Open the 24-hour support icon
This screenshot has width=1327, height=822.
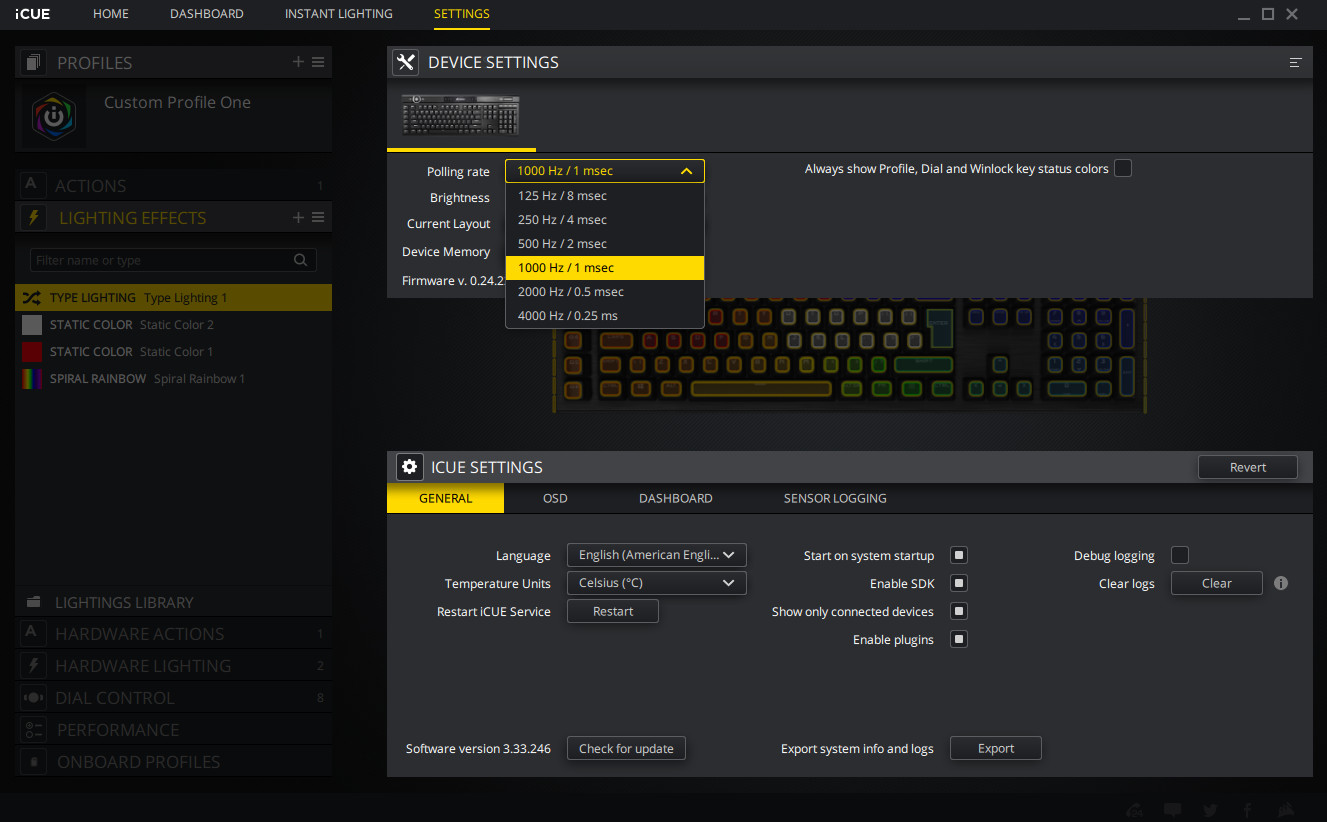pos(1135,810)
